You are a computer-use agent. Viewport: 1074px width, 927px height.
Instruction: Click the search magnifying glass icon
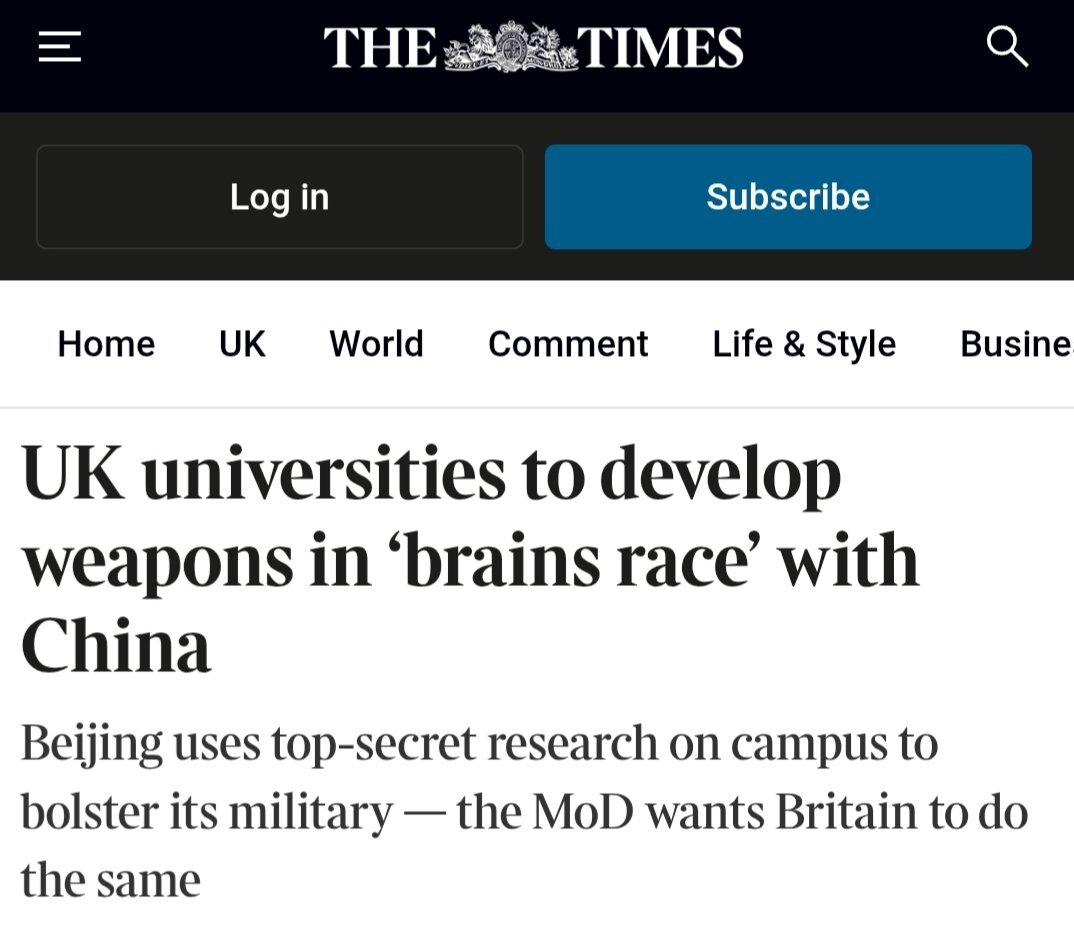pyautogui.click(x=1006, y=47)
